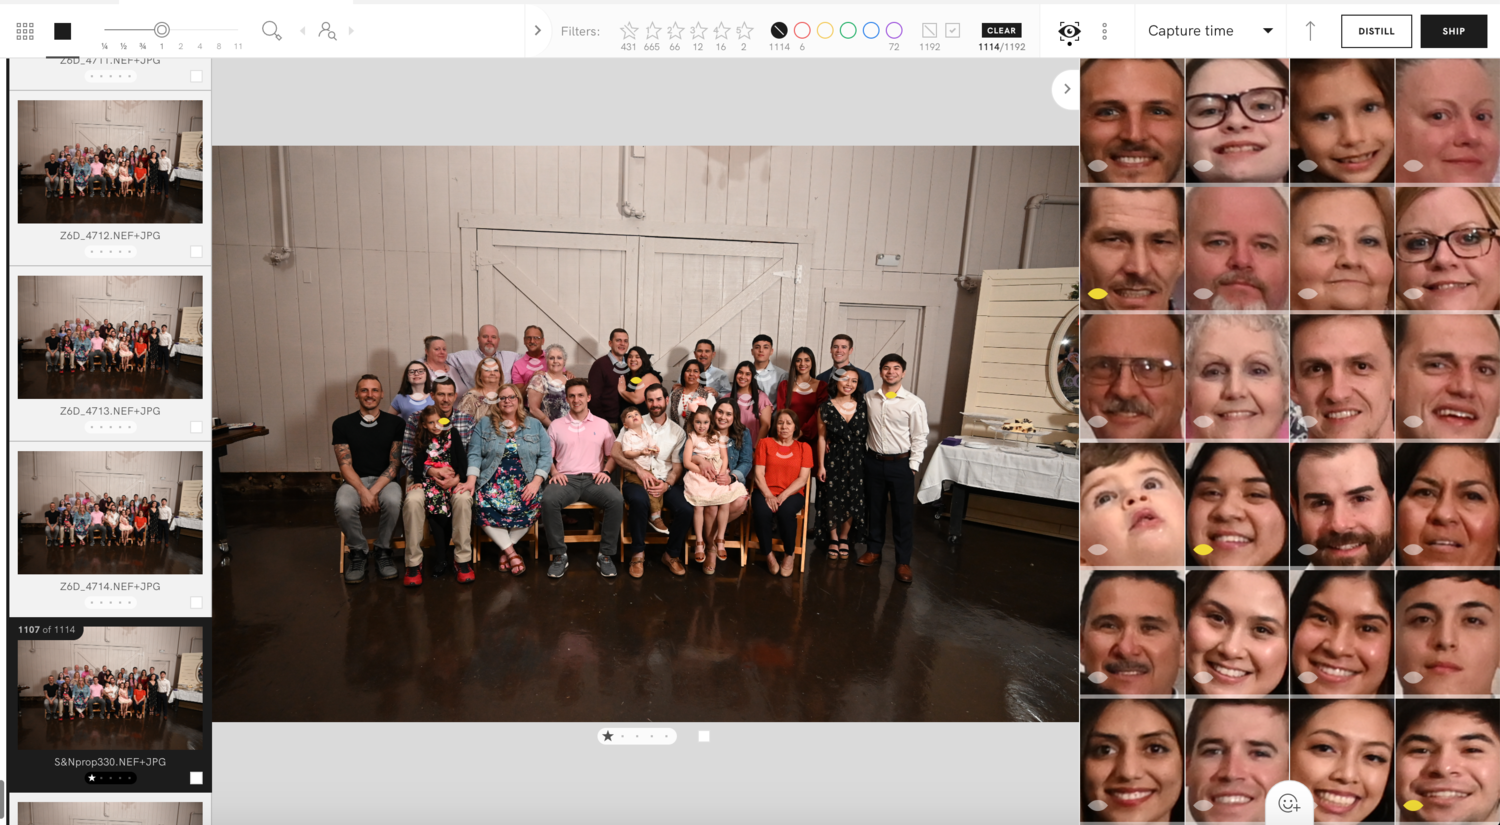Filter by one-star rating (665)
Viewport: 1500px width, 825px height.
pos(652,31)
